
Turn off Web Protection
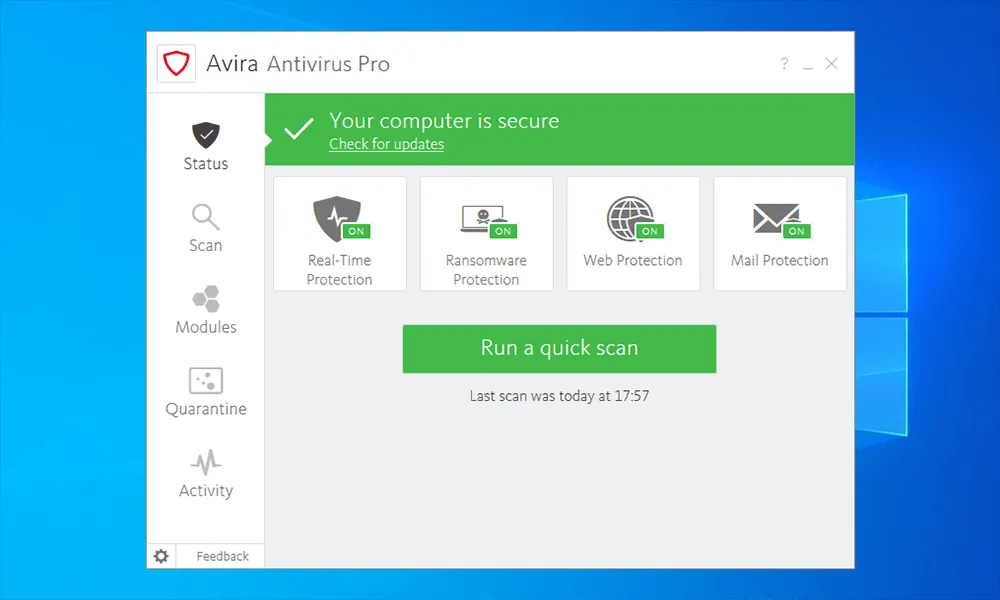coord(648,230)
